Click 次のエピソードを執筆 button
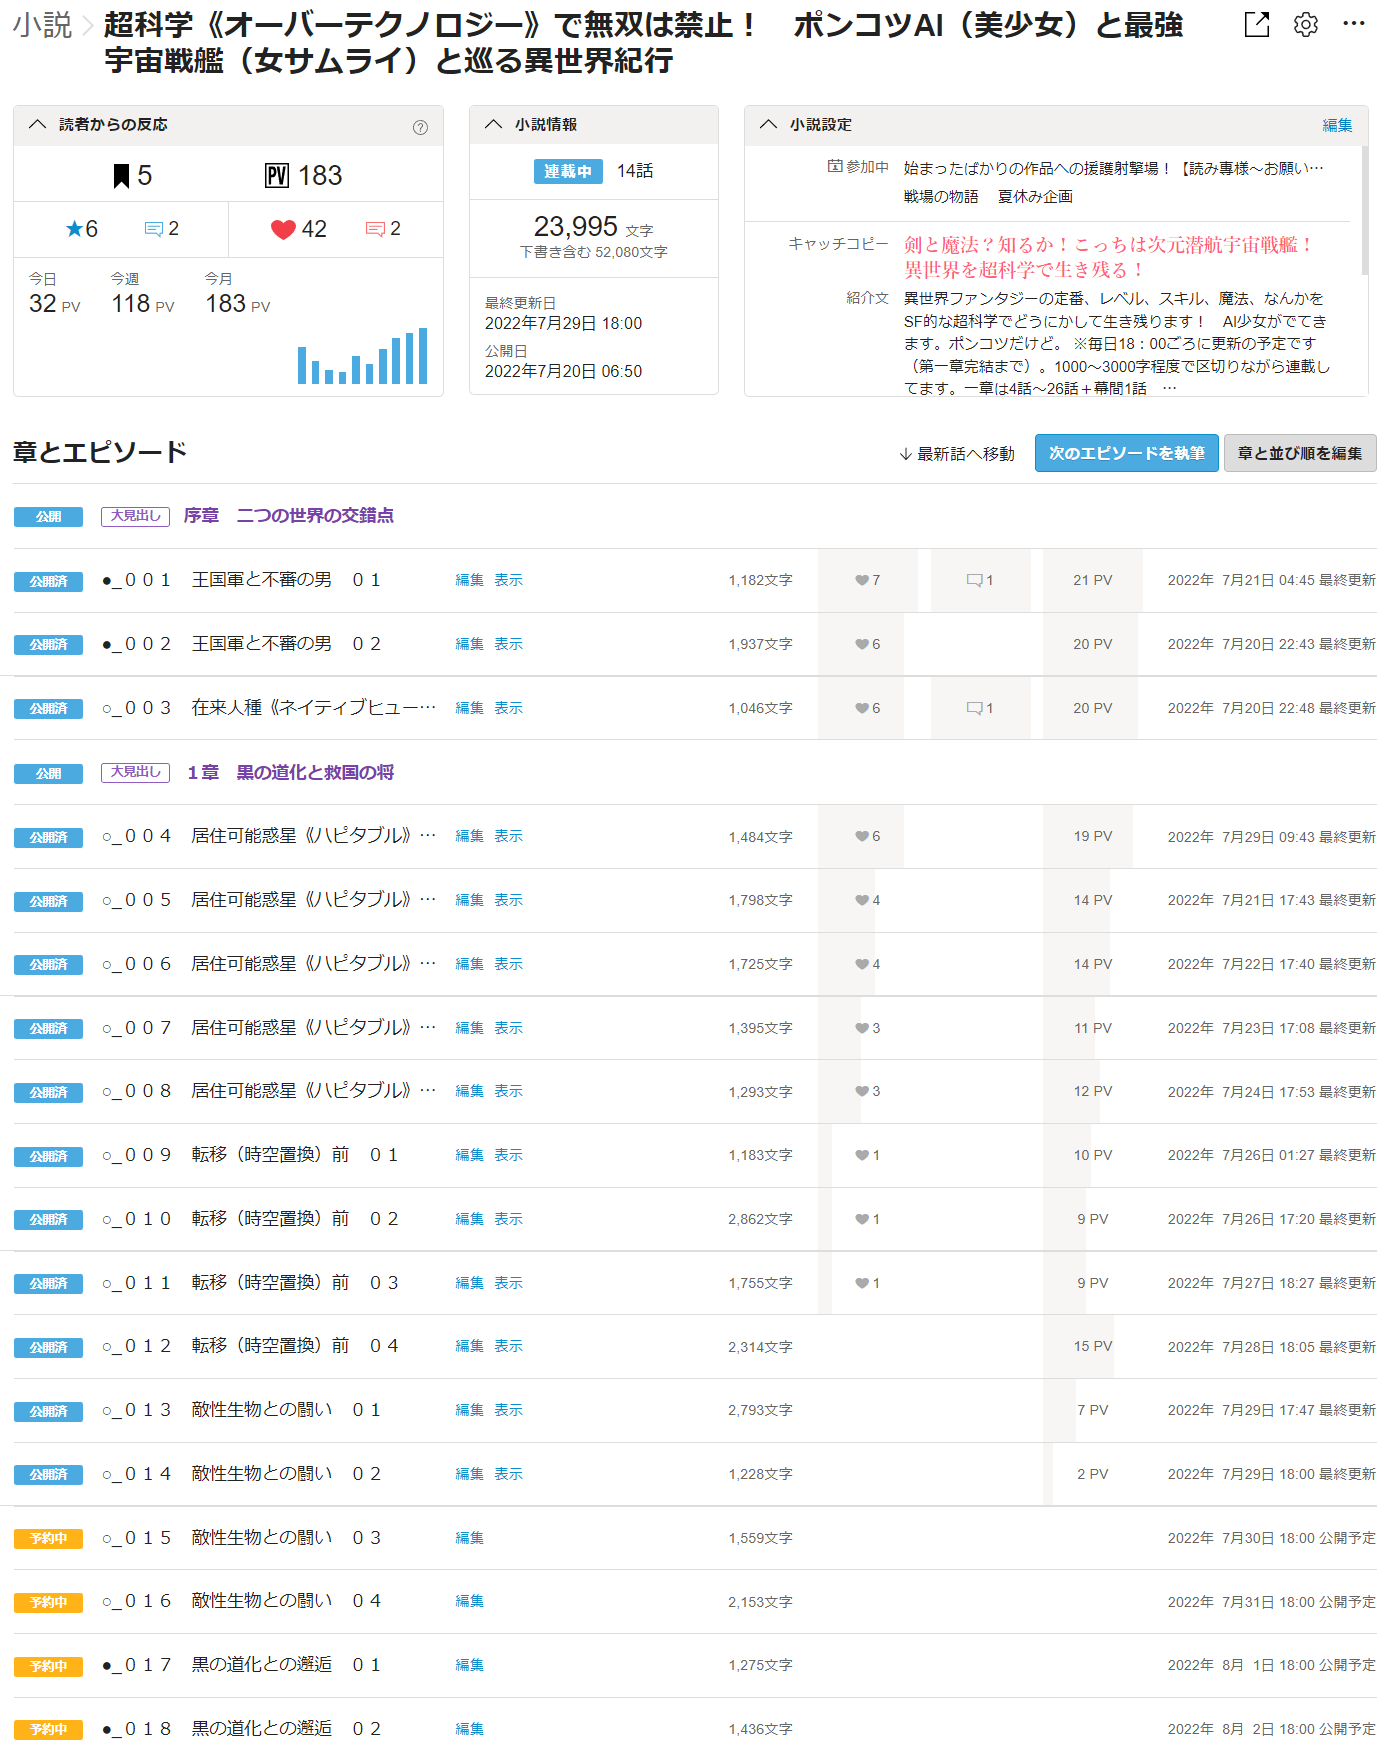Screen dimensions: 1395x1753 tap(1126, 453)
